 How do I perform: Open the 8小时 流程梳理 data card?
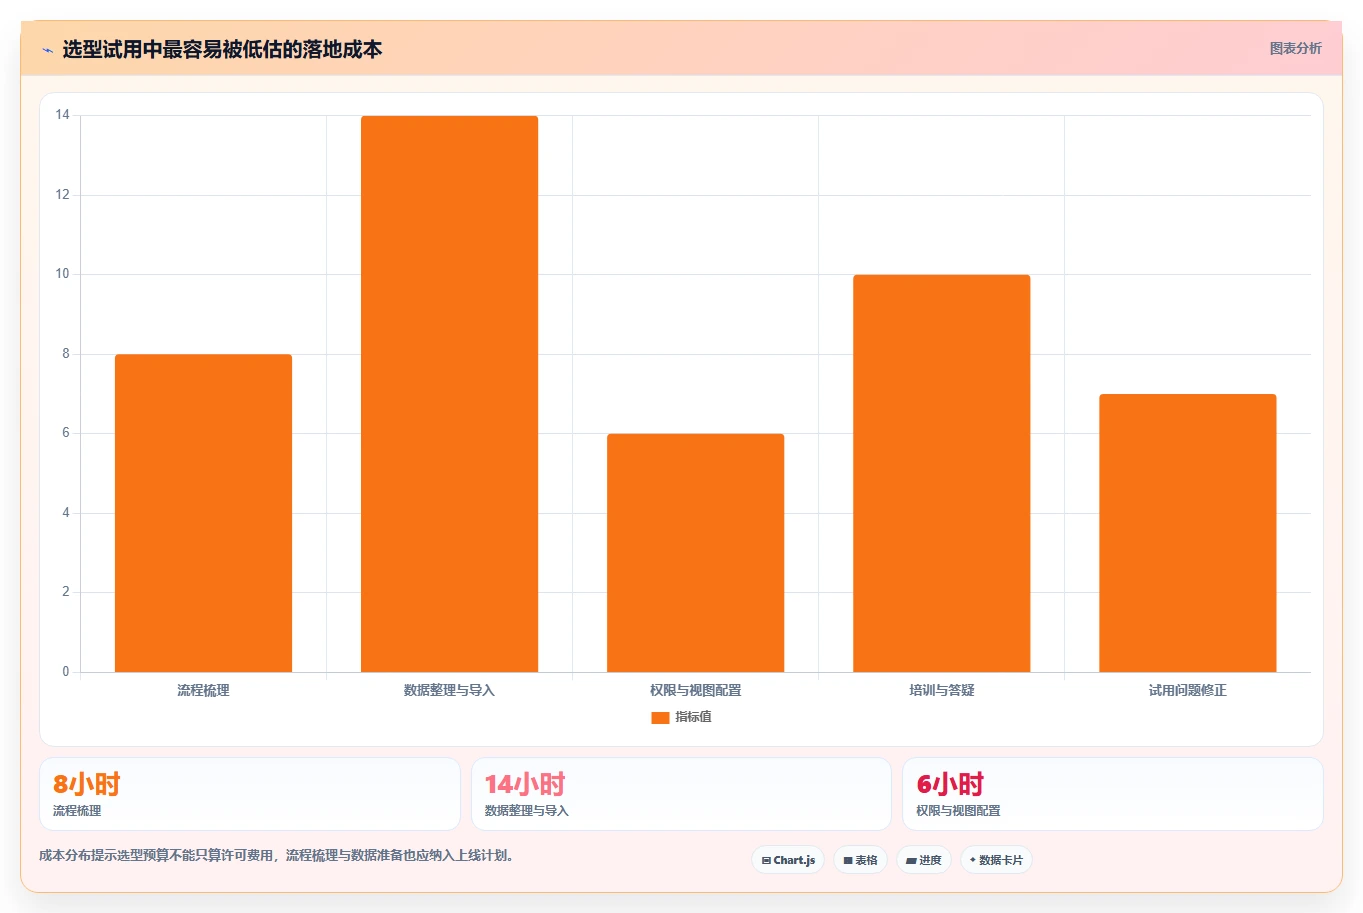point(250,794)
